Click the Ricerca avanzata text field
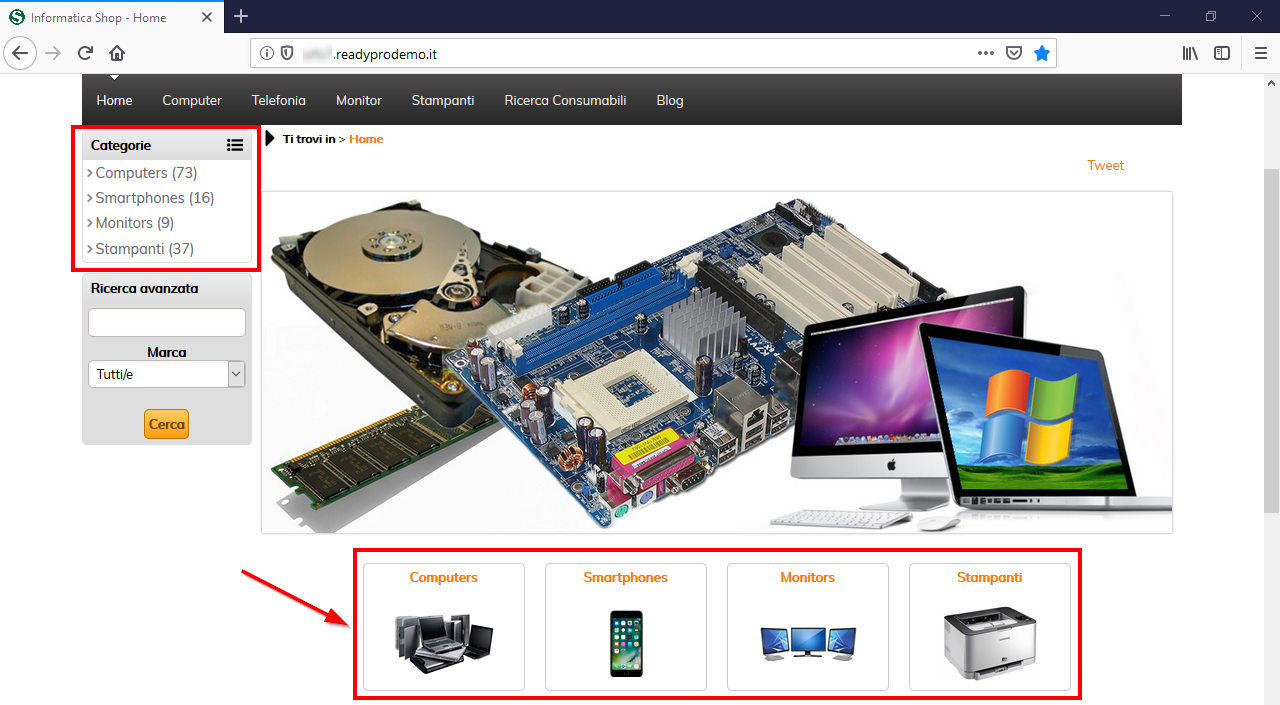The width and height of the screenshot is (1280, 705). pyautogui.click(x=167, y=322)
